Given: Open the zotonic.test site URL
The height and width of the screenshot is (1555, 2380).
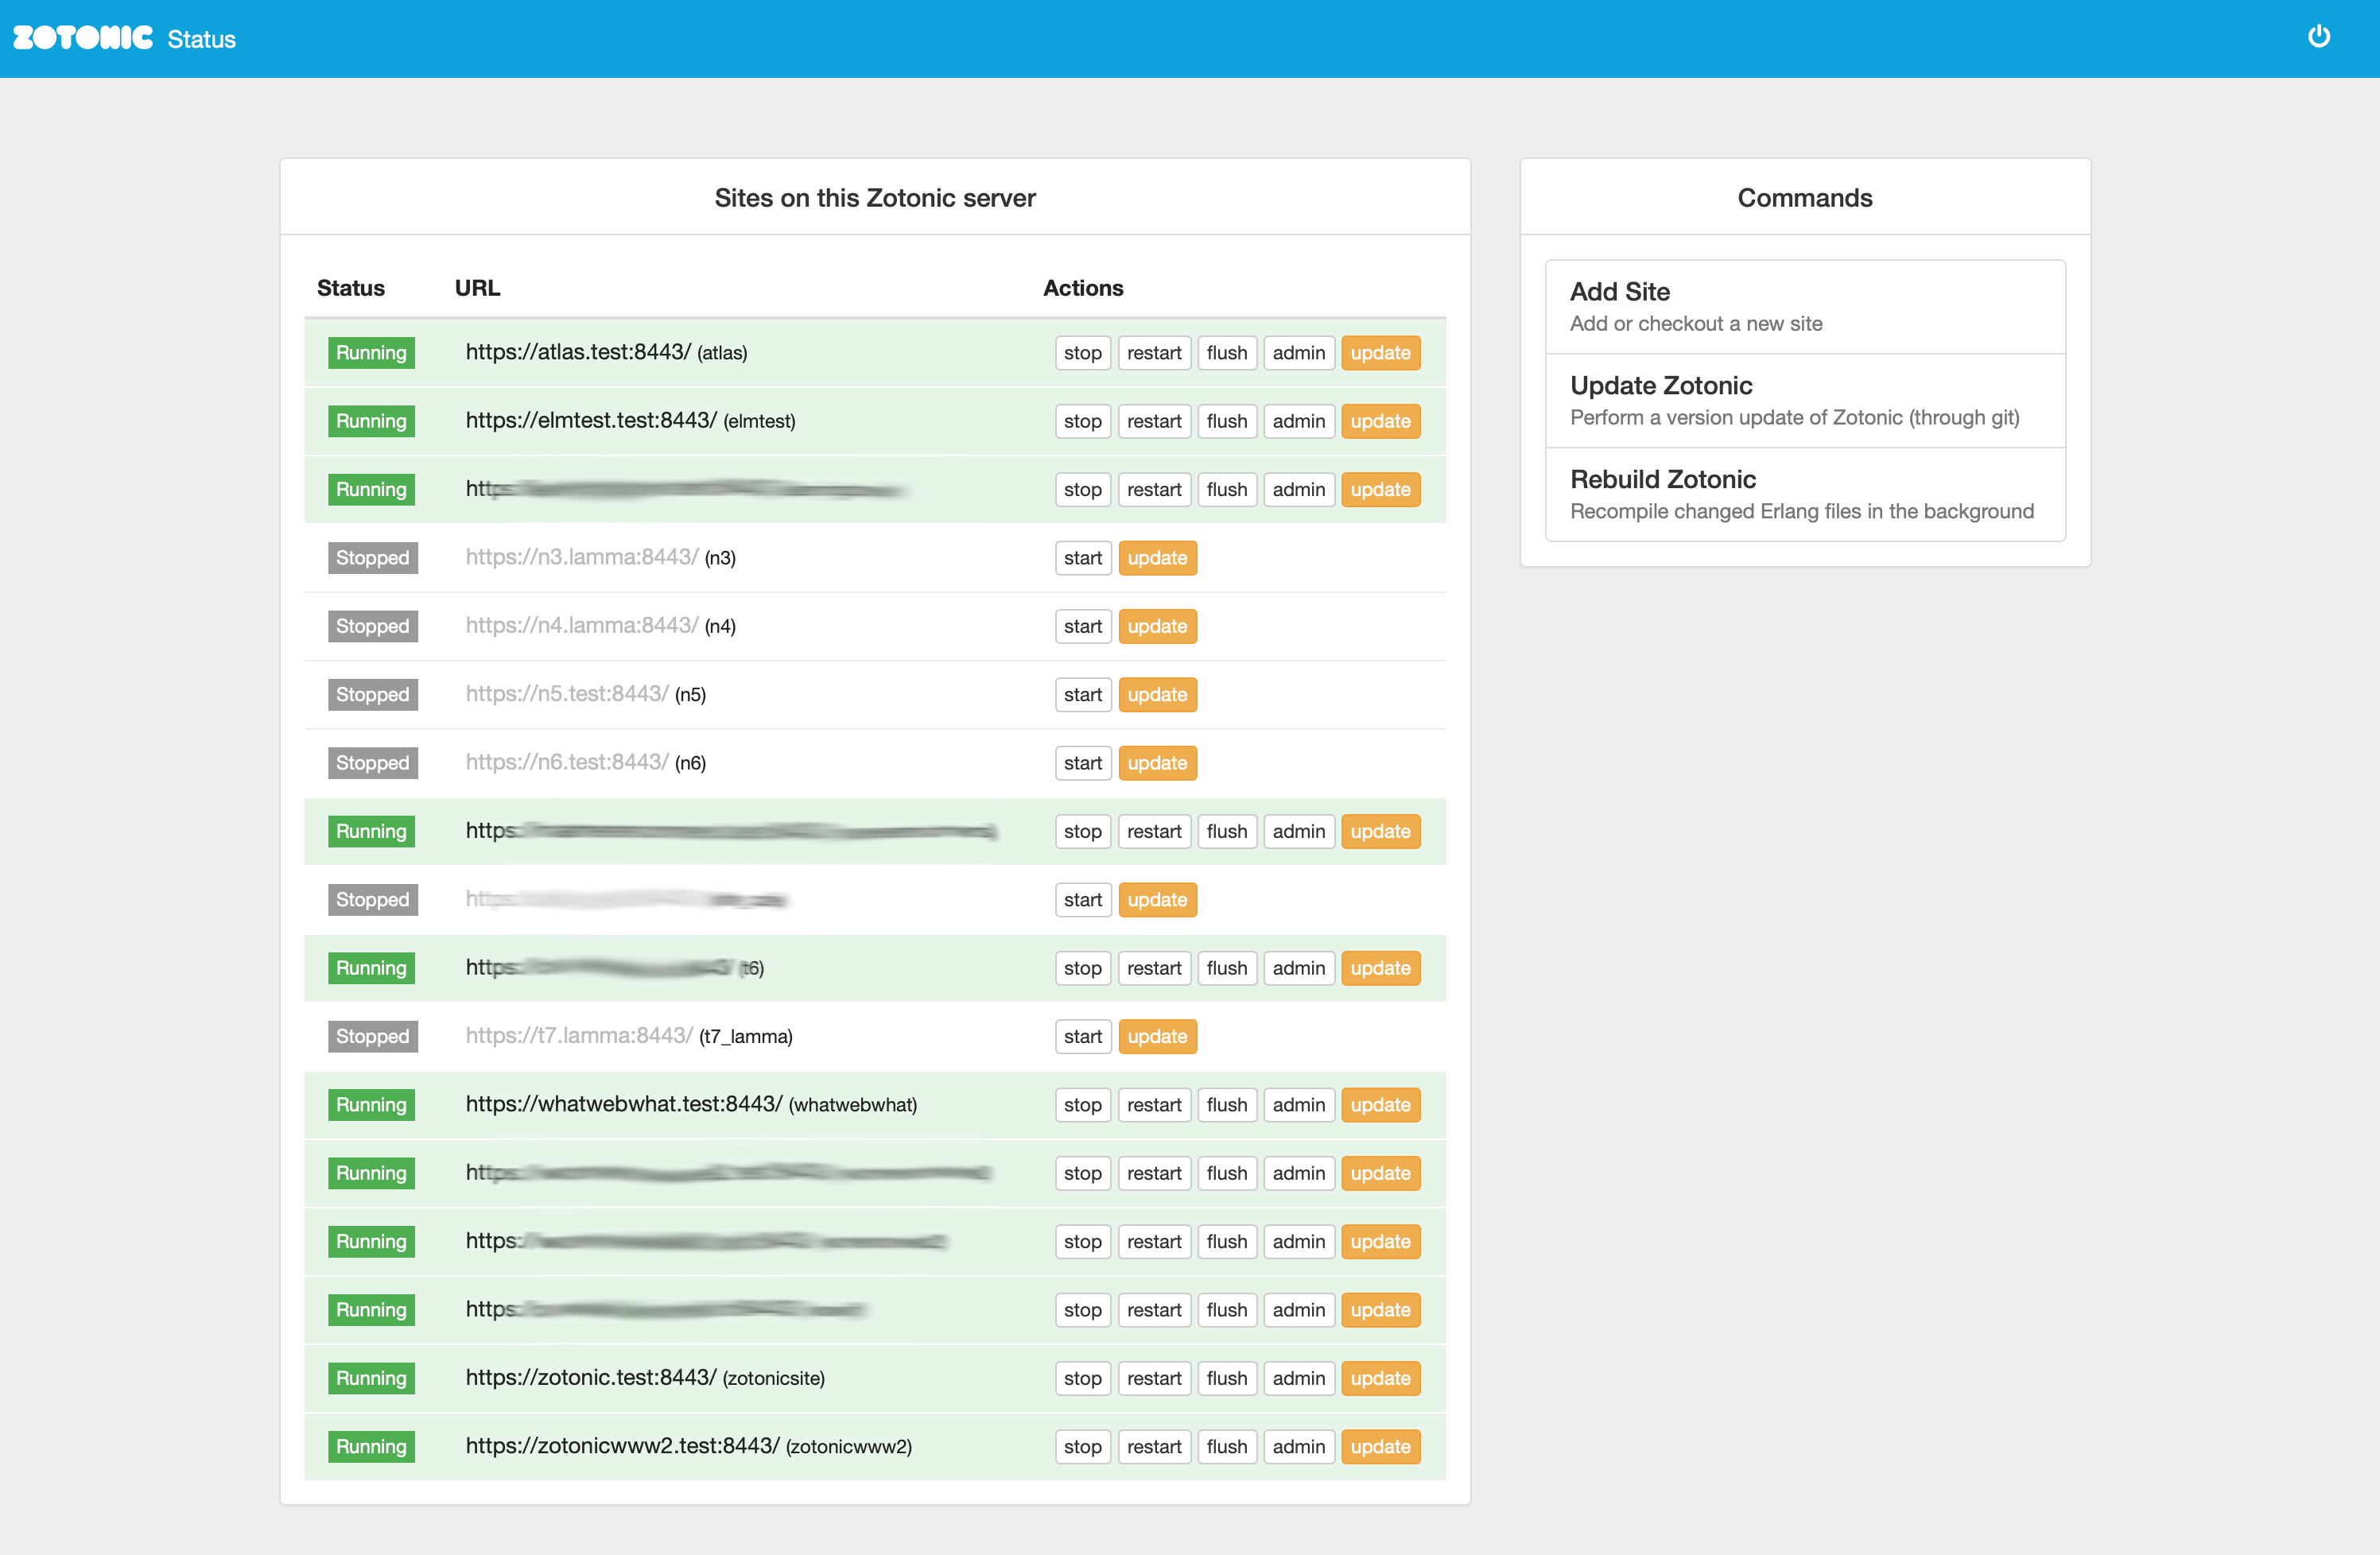Looking at the screenshot, I should [x=590, y=1377].
